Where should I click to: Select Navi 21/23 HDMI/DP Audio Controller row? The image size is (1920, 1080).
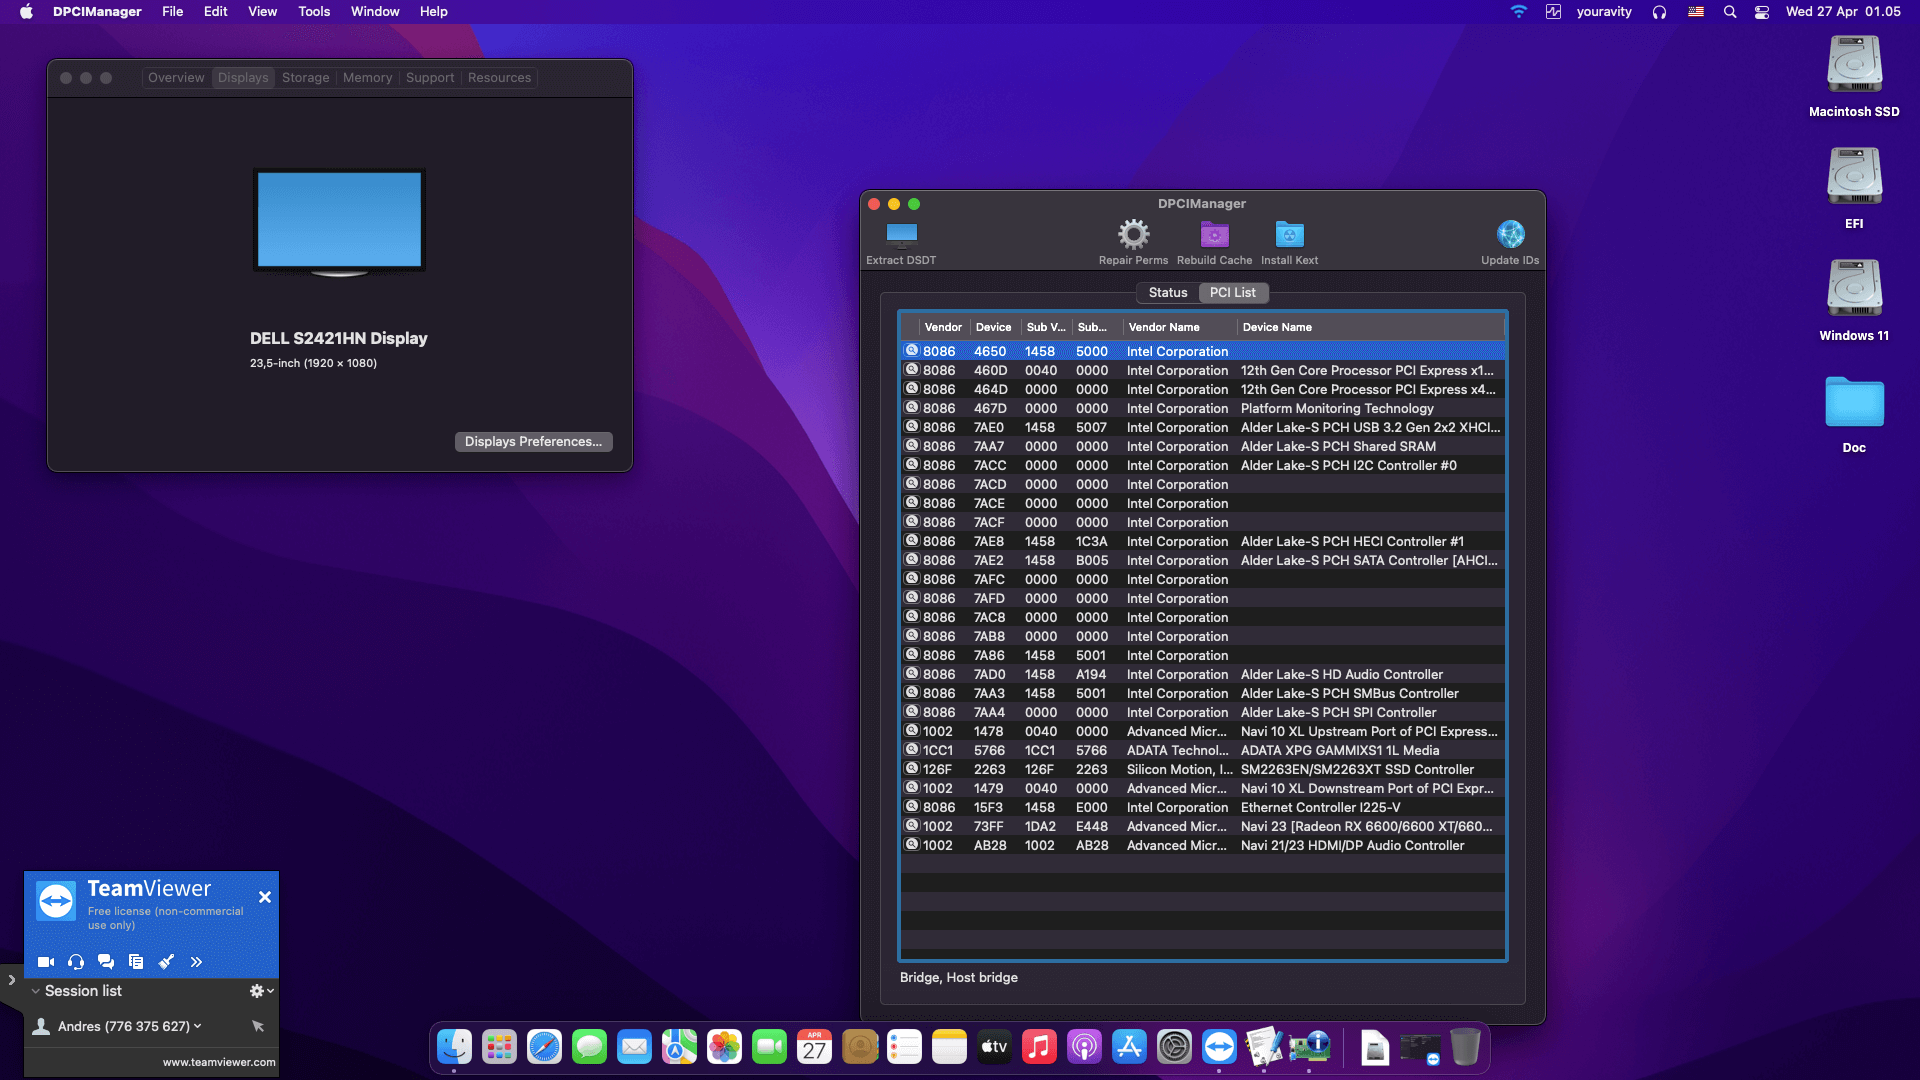(1203, 845)
